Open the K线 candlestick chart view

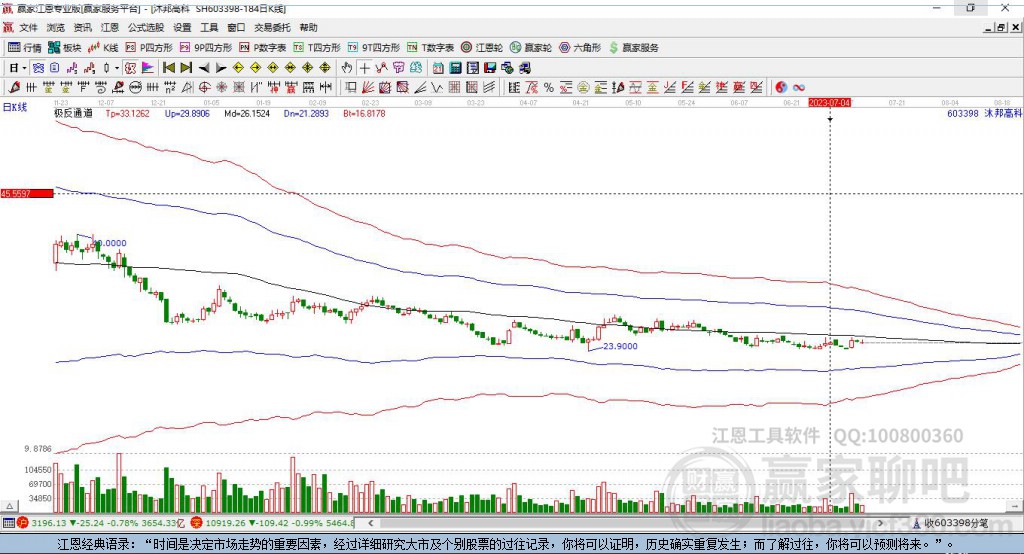click(x=103, y=48)
